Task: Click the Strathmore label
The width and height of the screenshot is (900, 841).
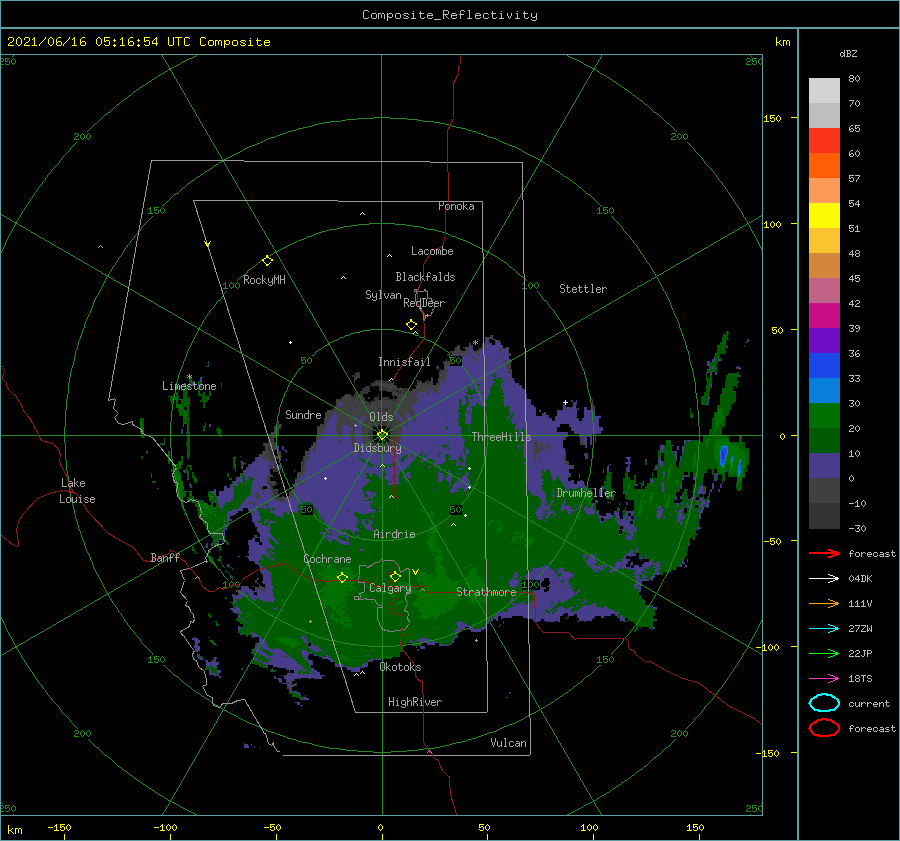Action: pyautogui.click(x=486, y=592)
